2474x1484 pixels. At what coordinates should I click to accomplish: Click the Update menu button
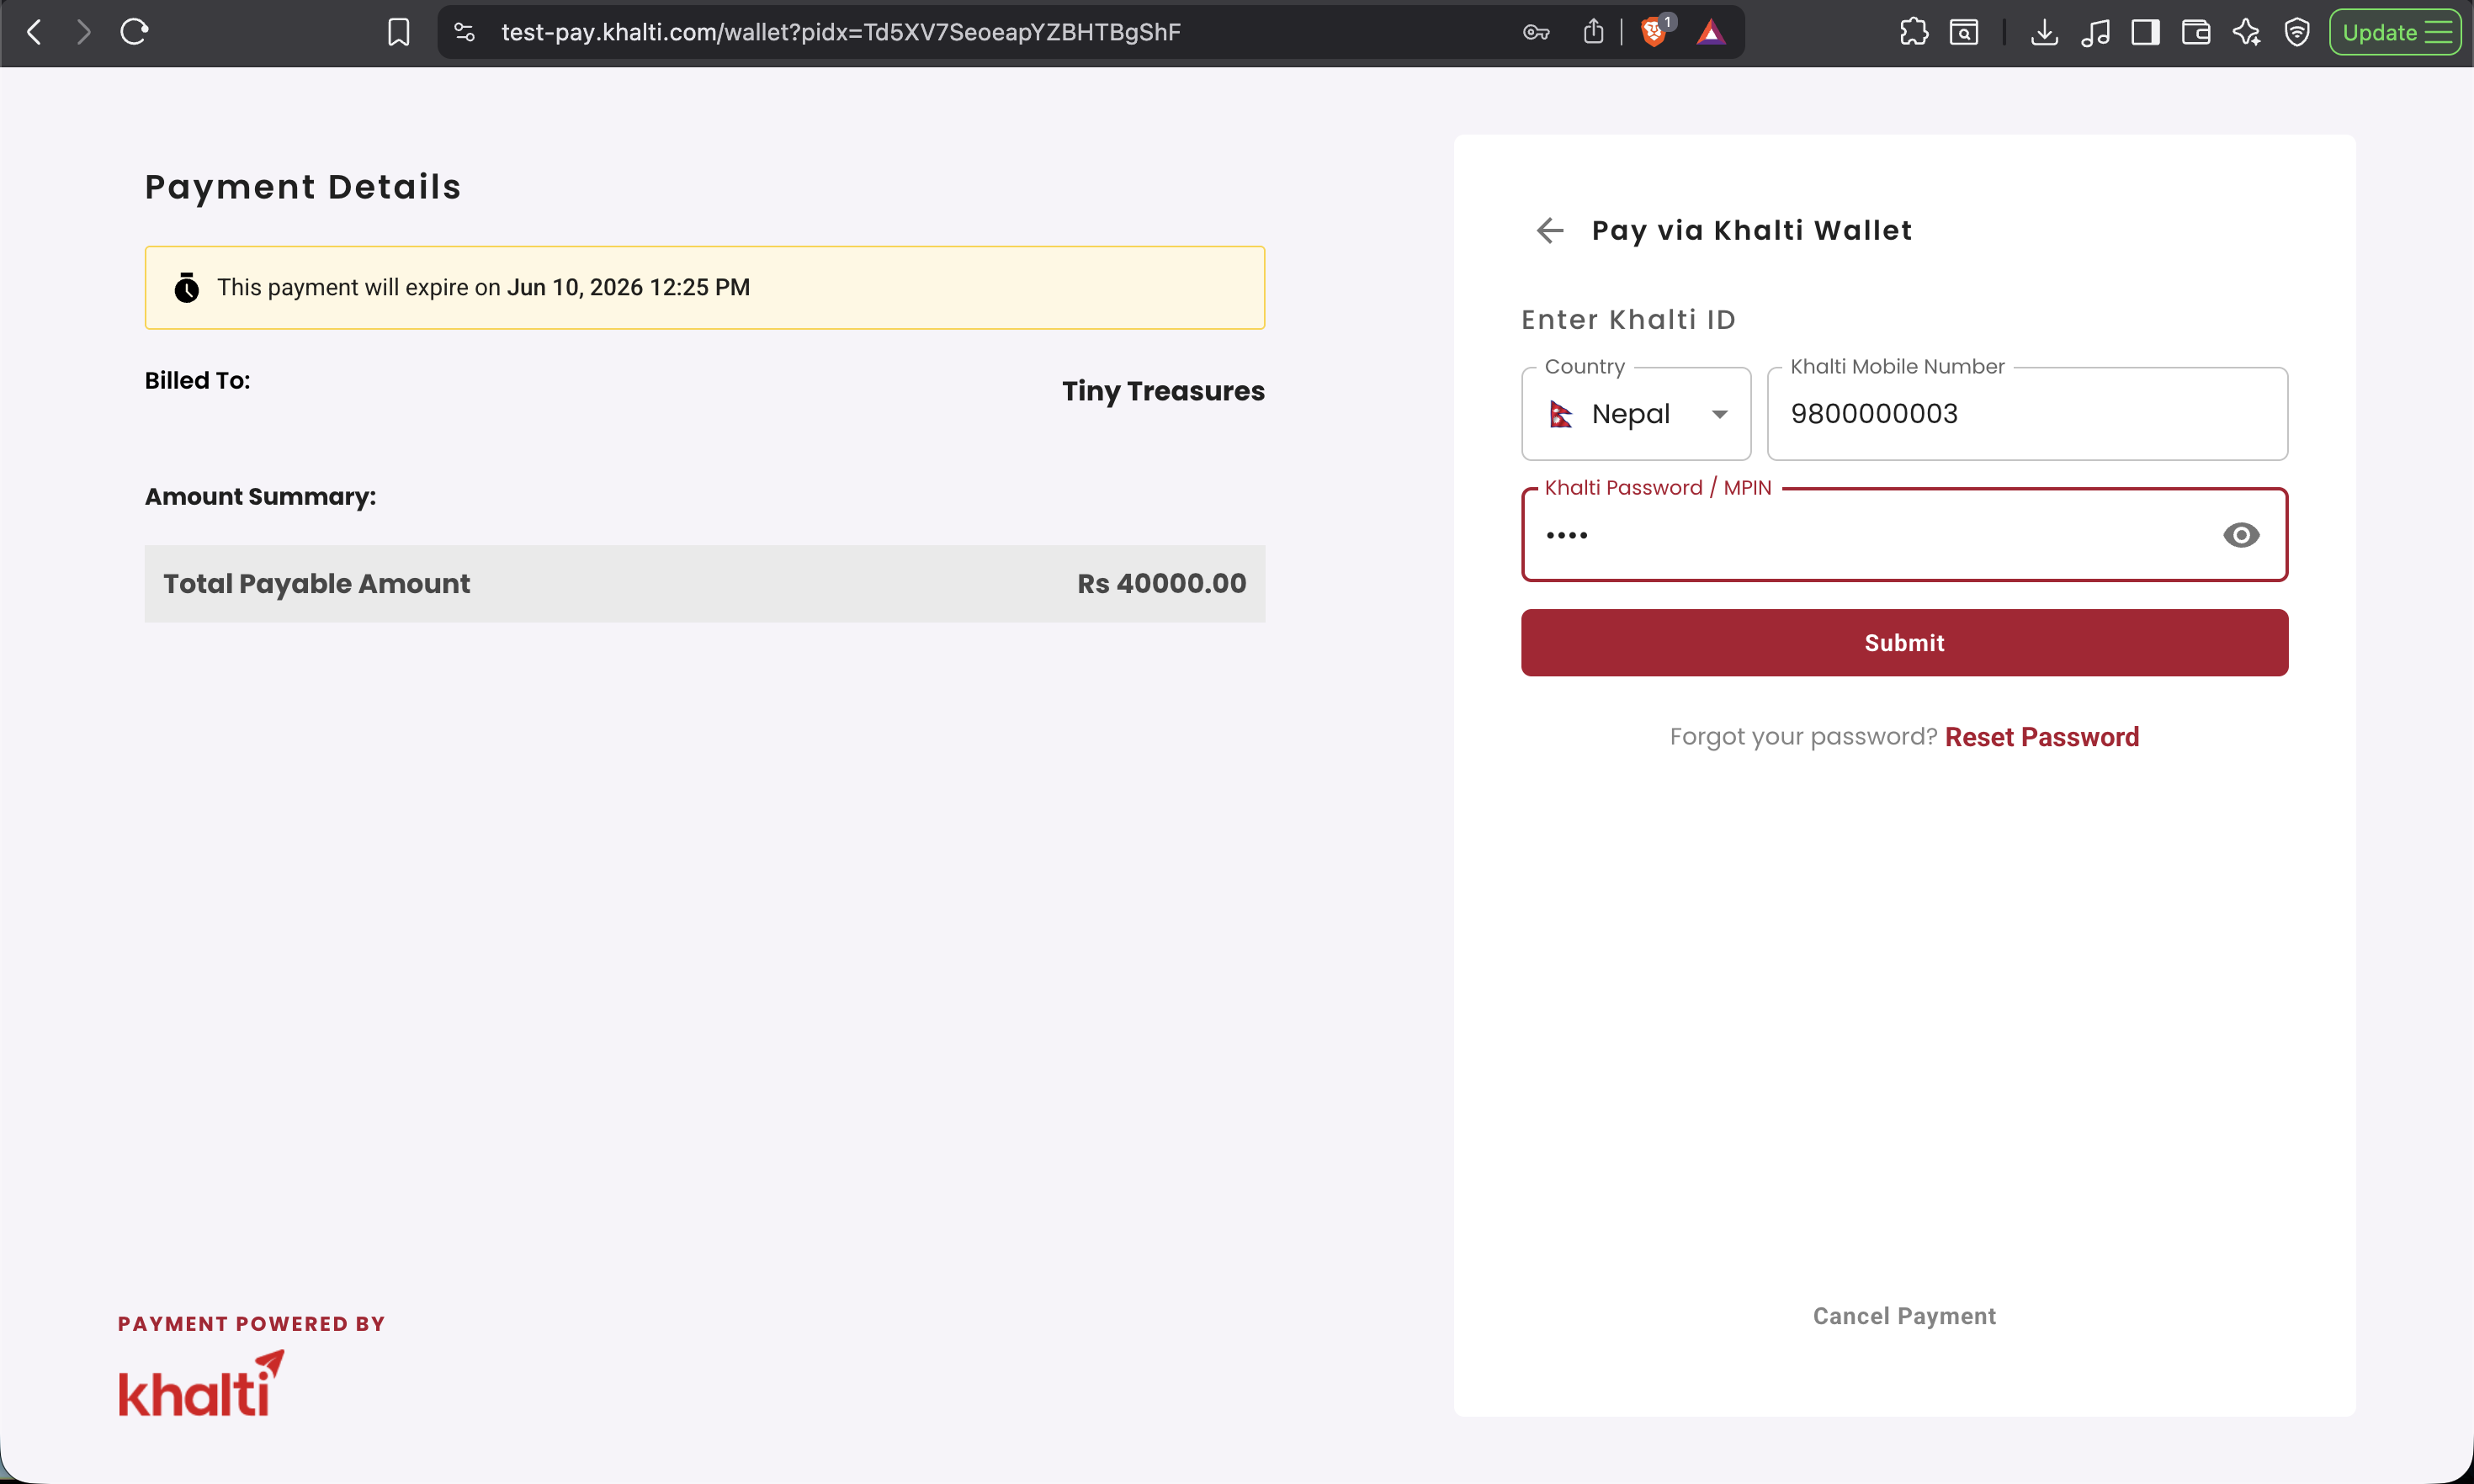point(2395,32)
